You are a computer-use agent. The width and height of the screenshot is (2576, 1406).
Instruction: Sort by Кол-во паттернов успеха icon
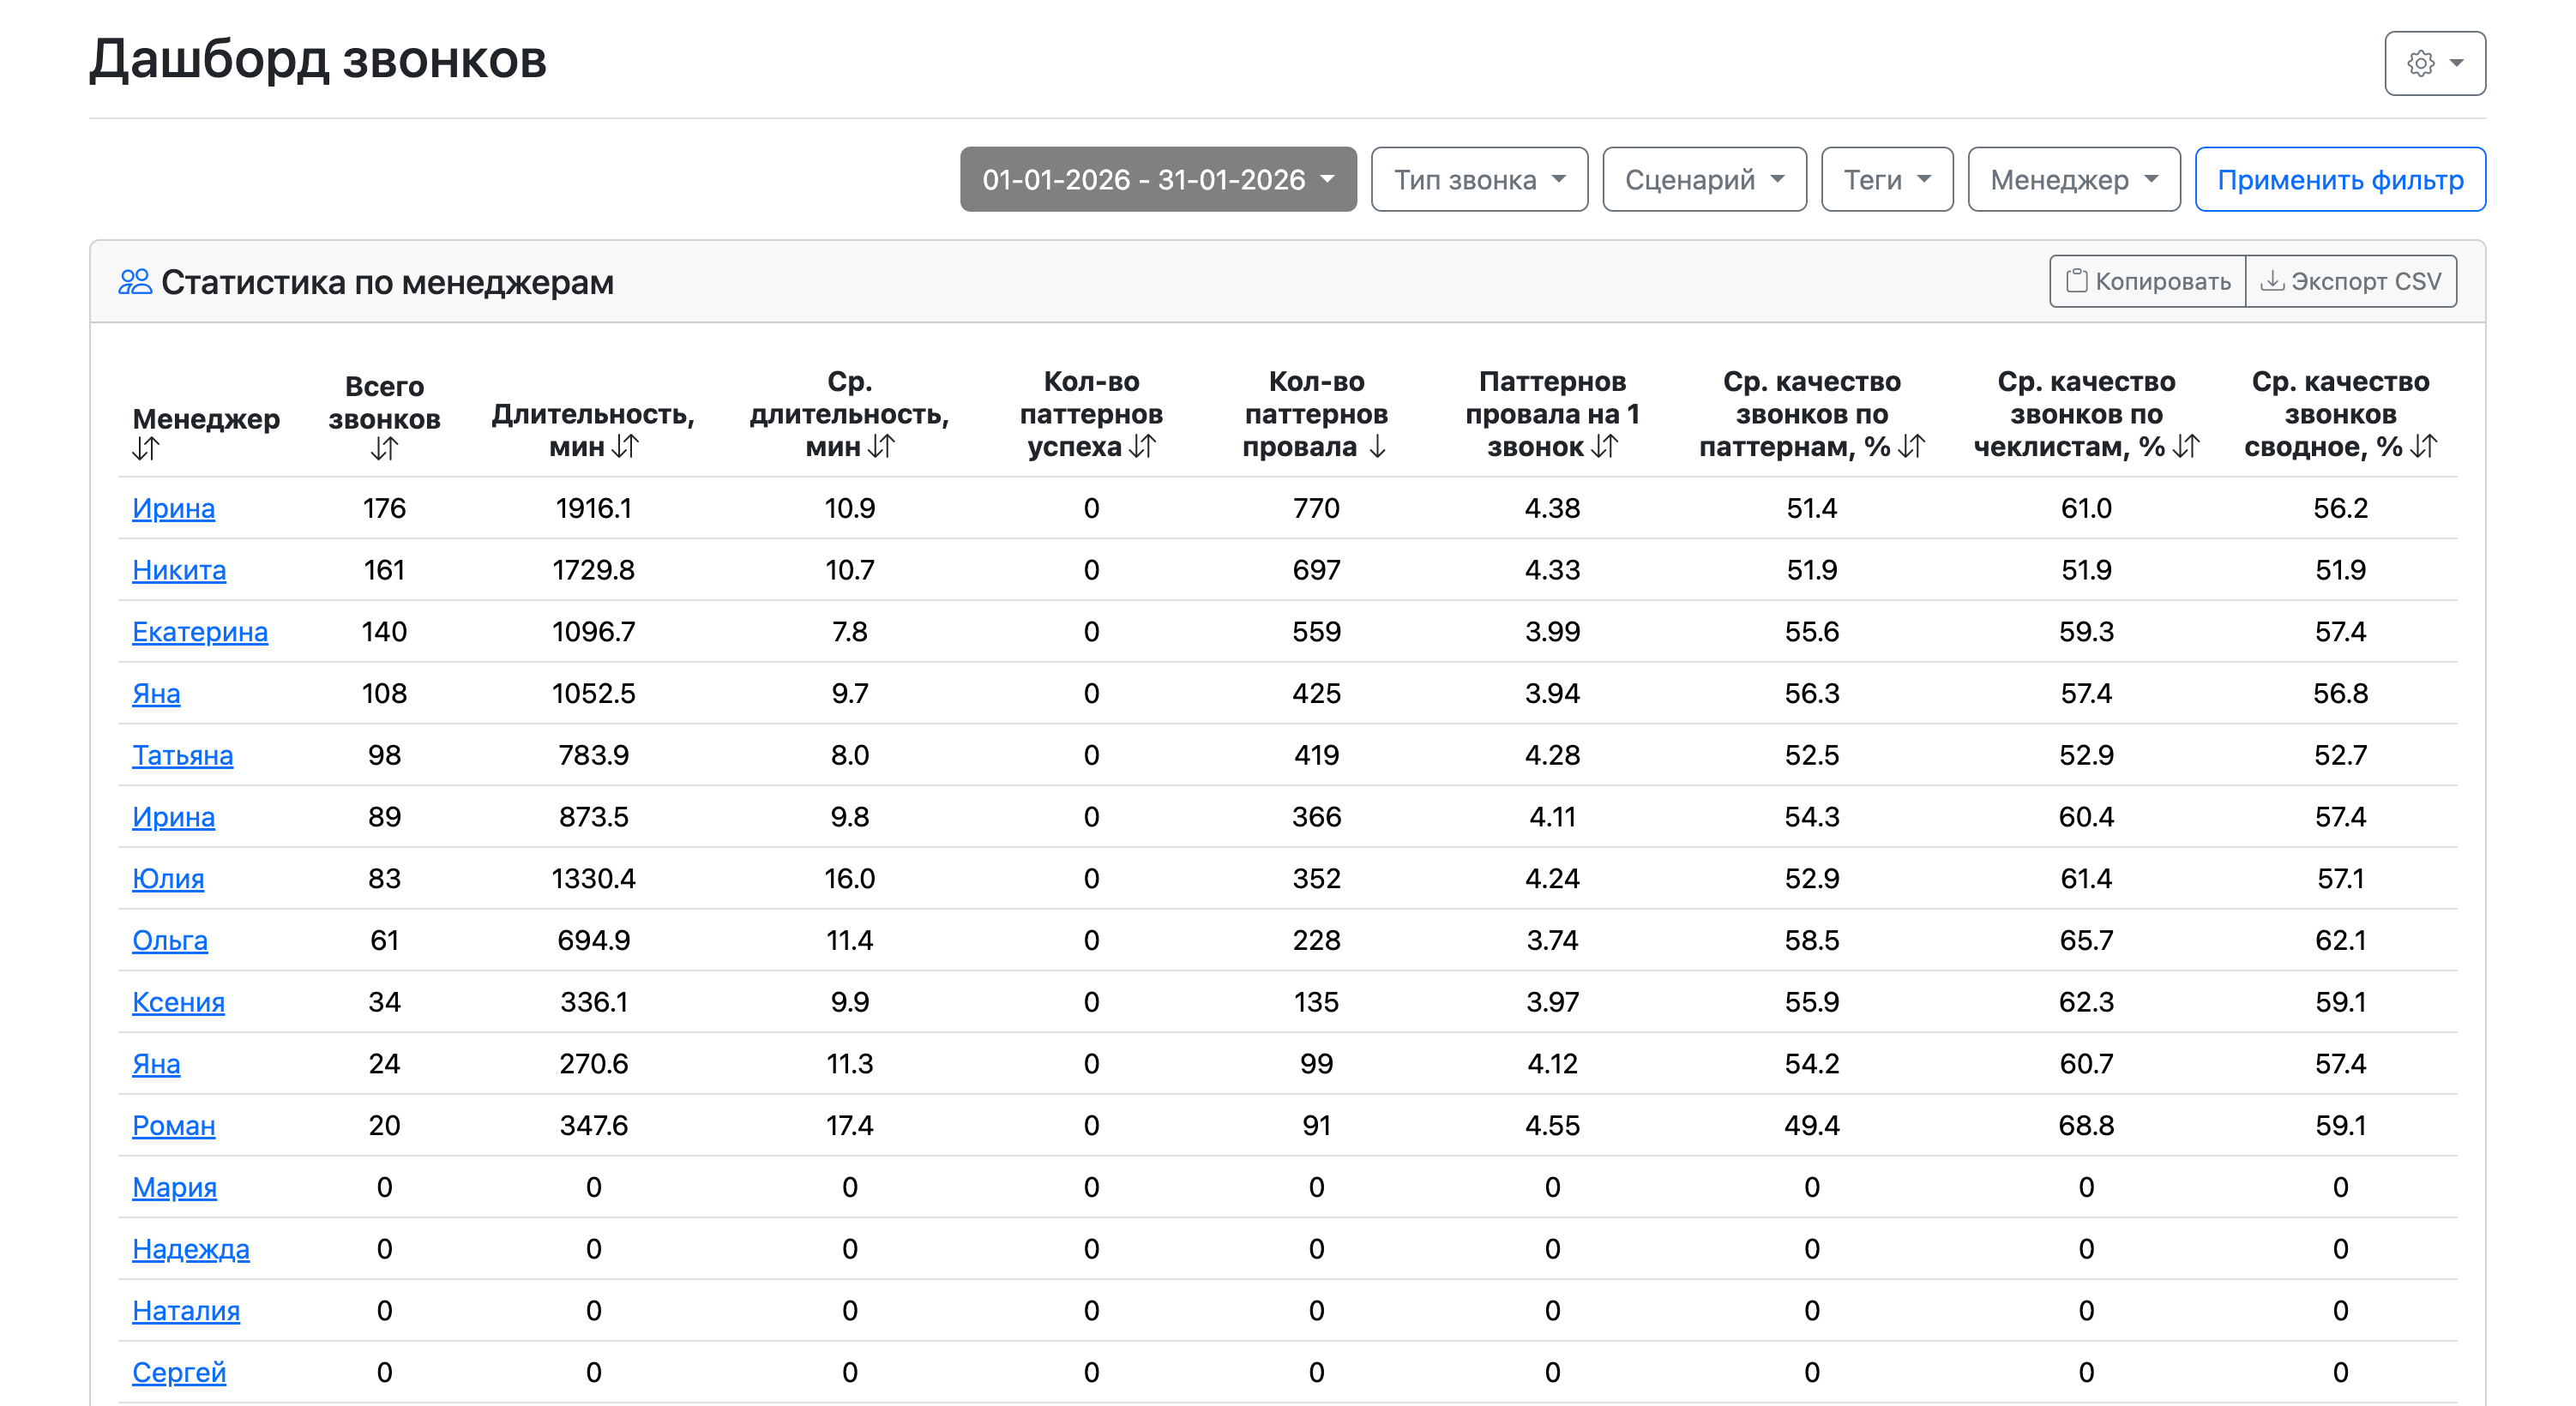pyautogui.click(x=1142, y=446)
